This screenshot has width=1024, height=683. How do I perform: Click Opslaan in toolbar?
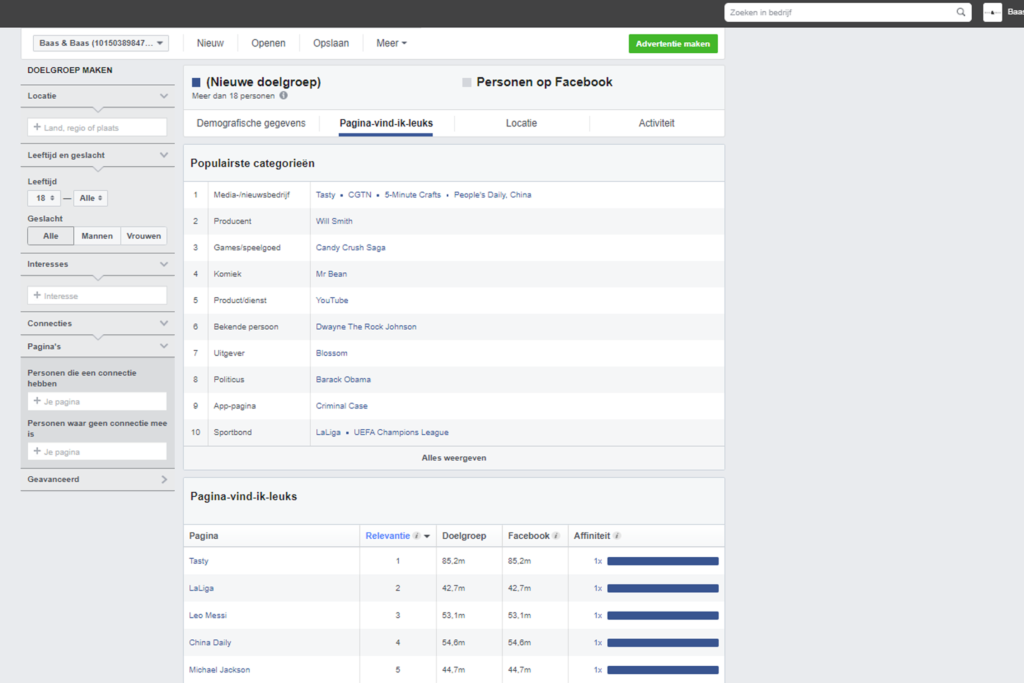pos(330,43)
